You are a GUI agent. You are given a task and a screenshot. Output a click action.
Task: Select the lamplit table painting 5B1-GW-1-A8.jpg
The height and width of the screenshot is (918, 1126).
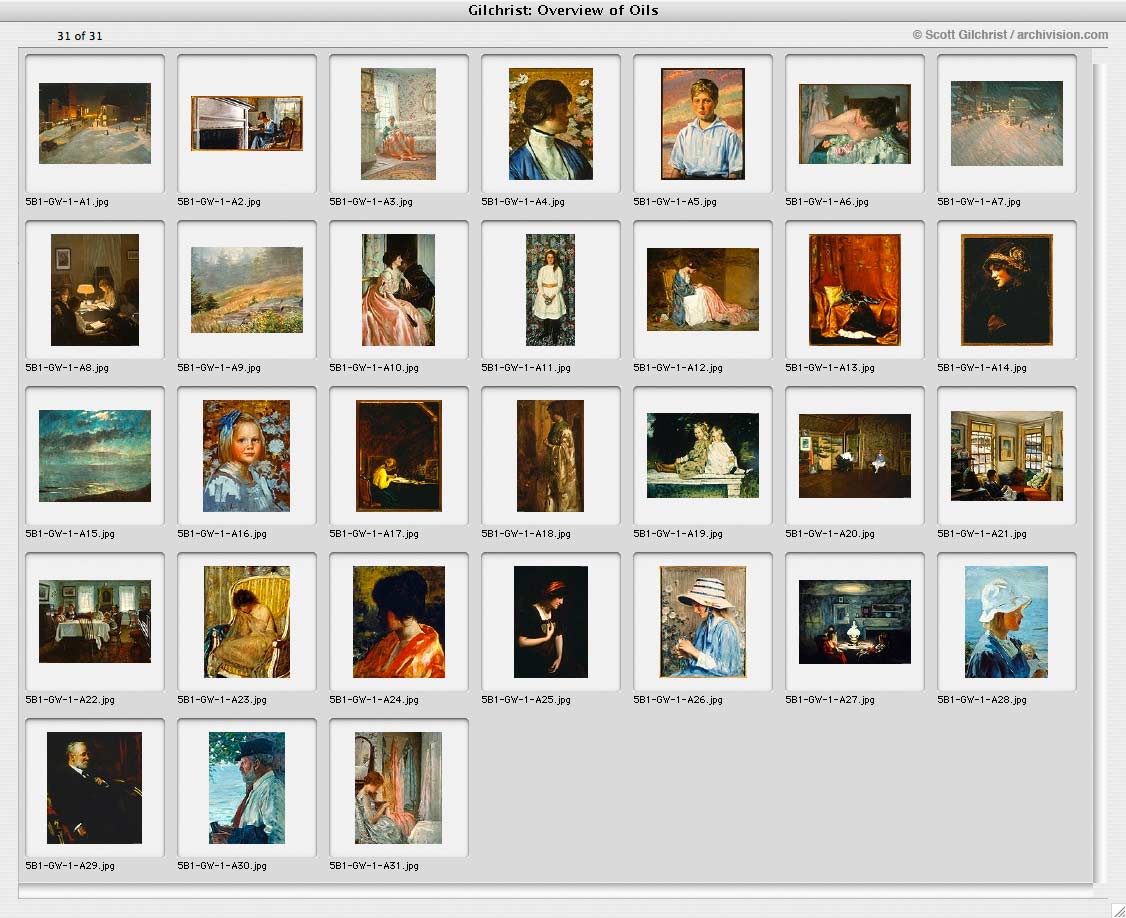coord(95,289)
